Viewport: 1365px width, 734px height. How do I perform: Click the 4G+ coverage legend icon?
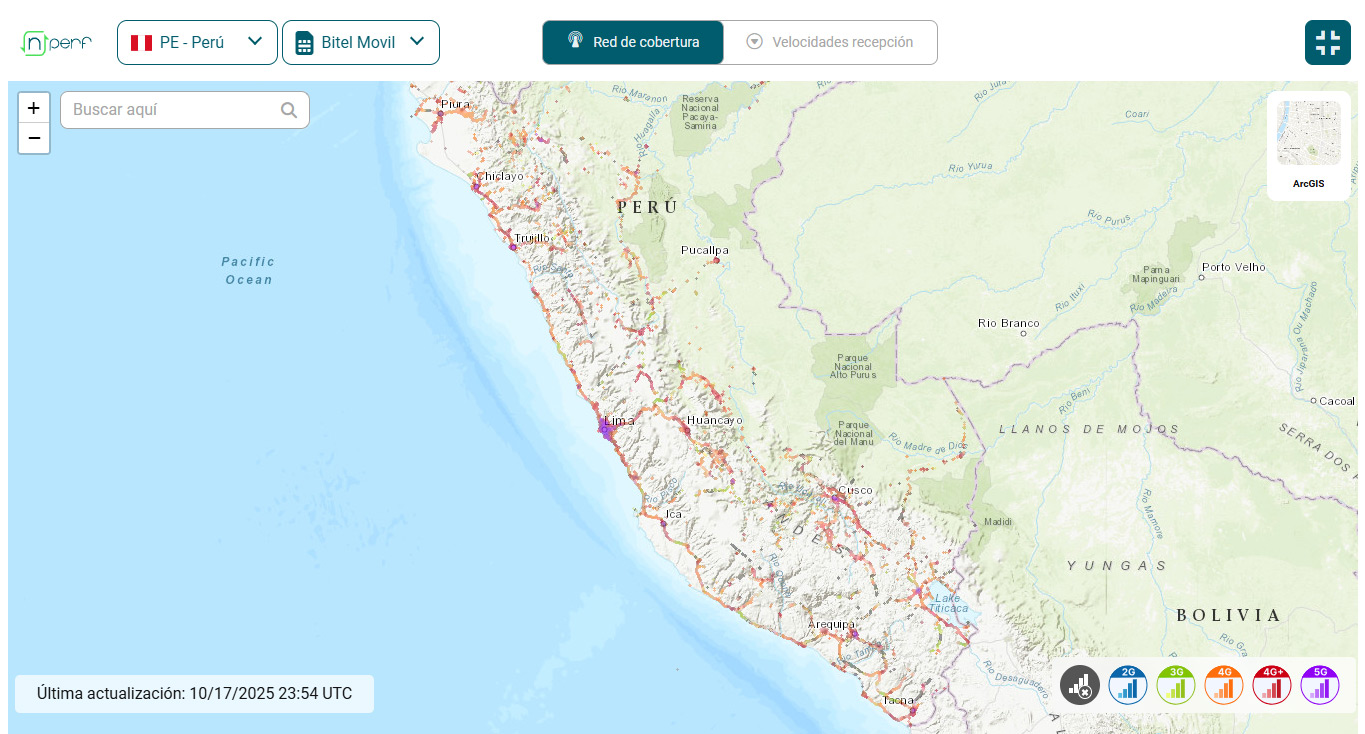click(1272, 685)
